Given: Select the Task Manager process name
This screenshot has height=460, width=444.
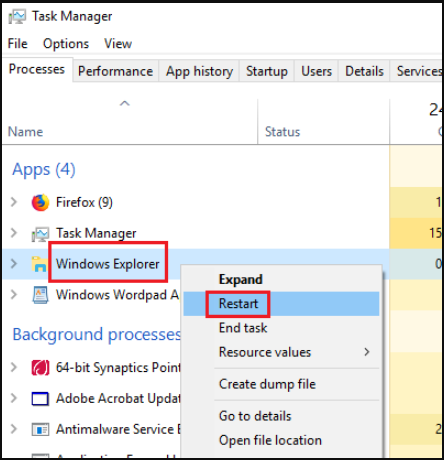Looking at the screenshot, I should [x=96, y=233].
